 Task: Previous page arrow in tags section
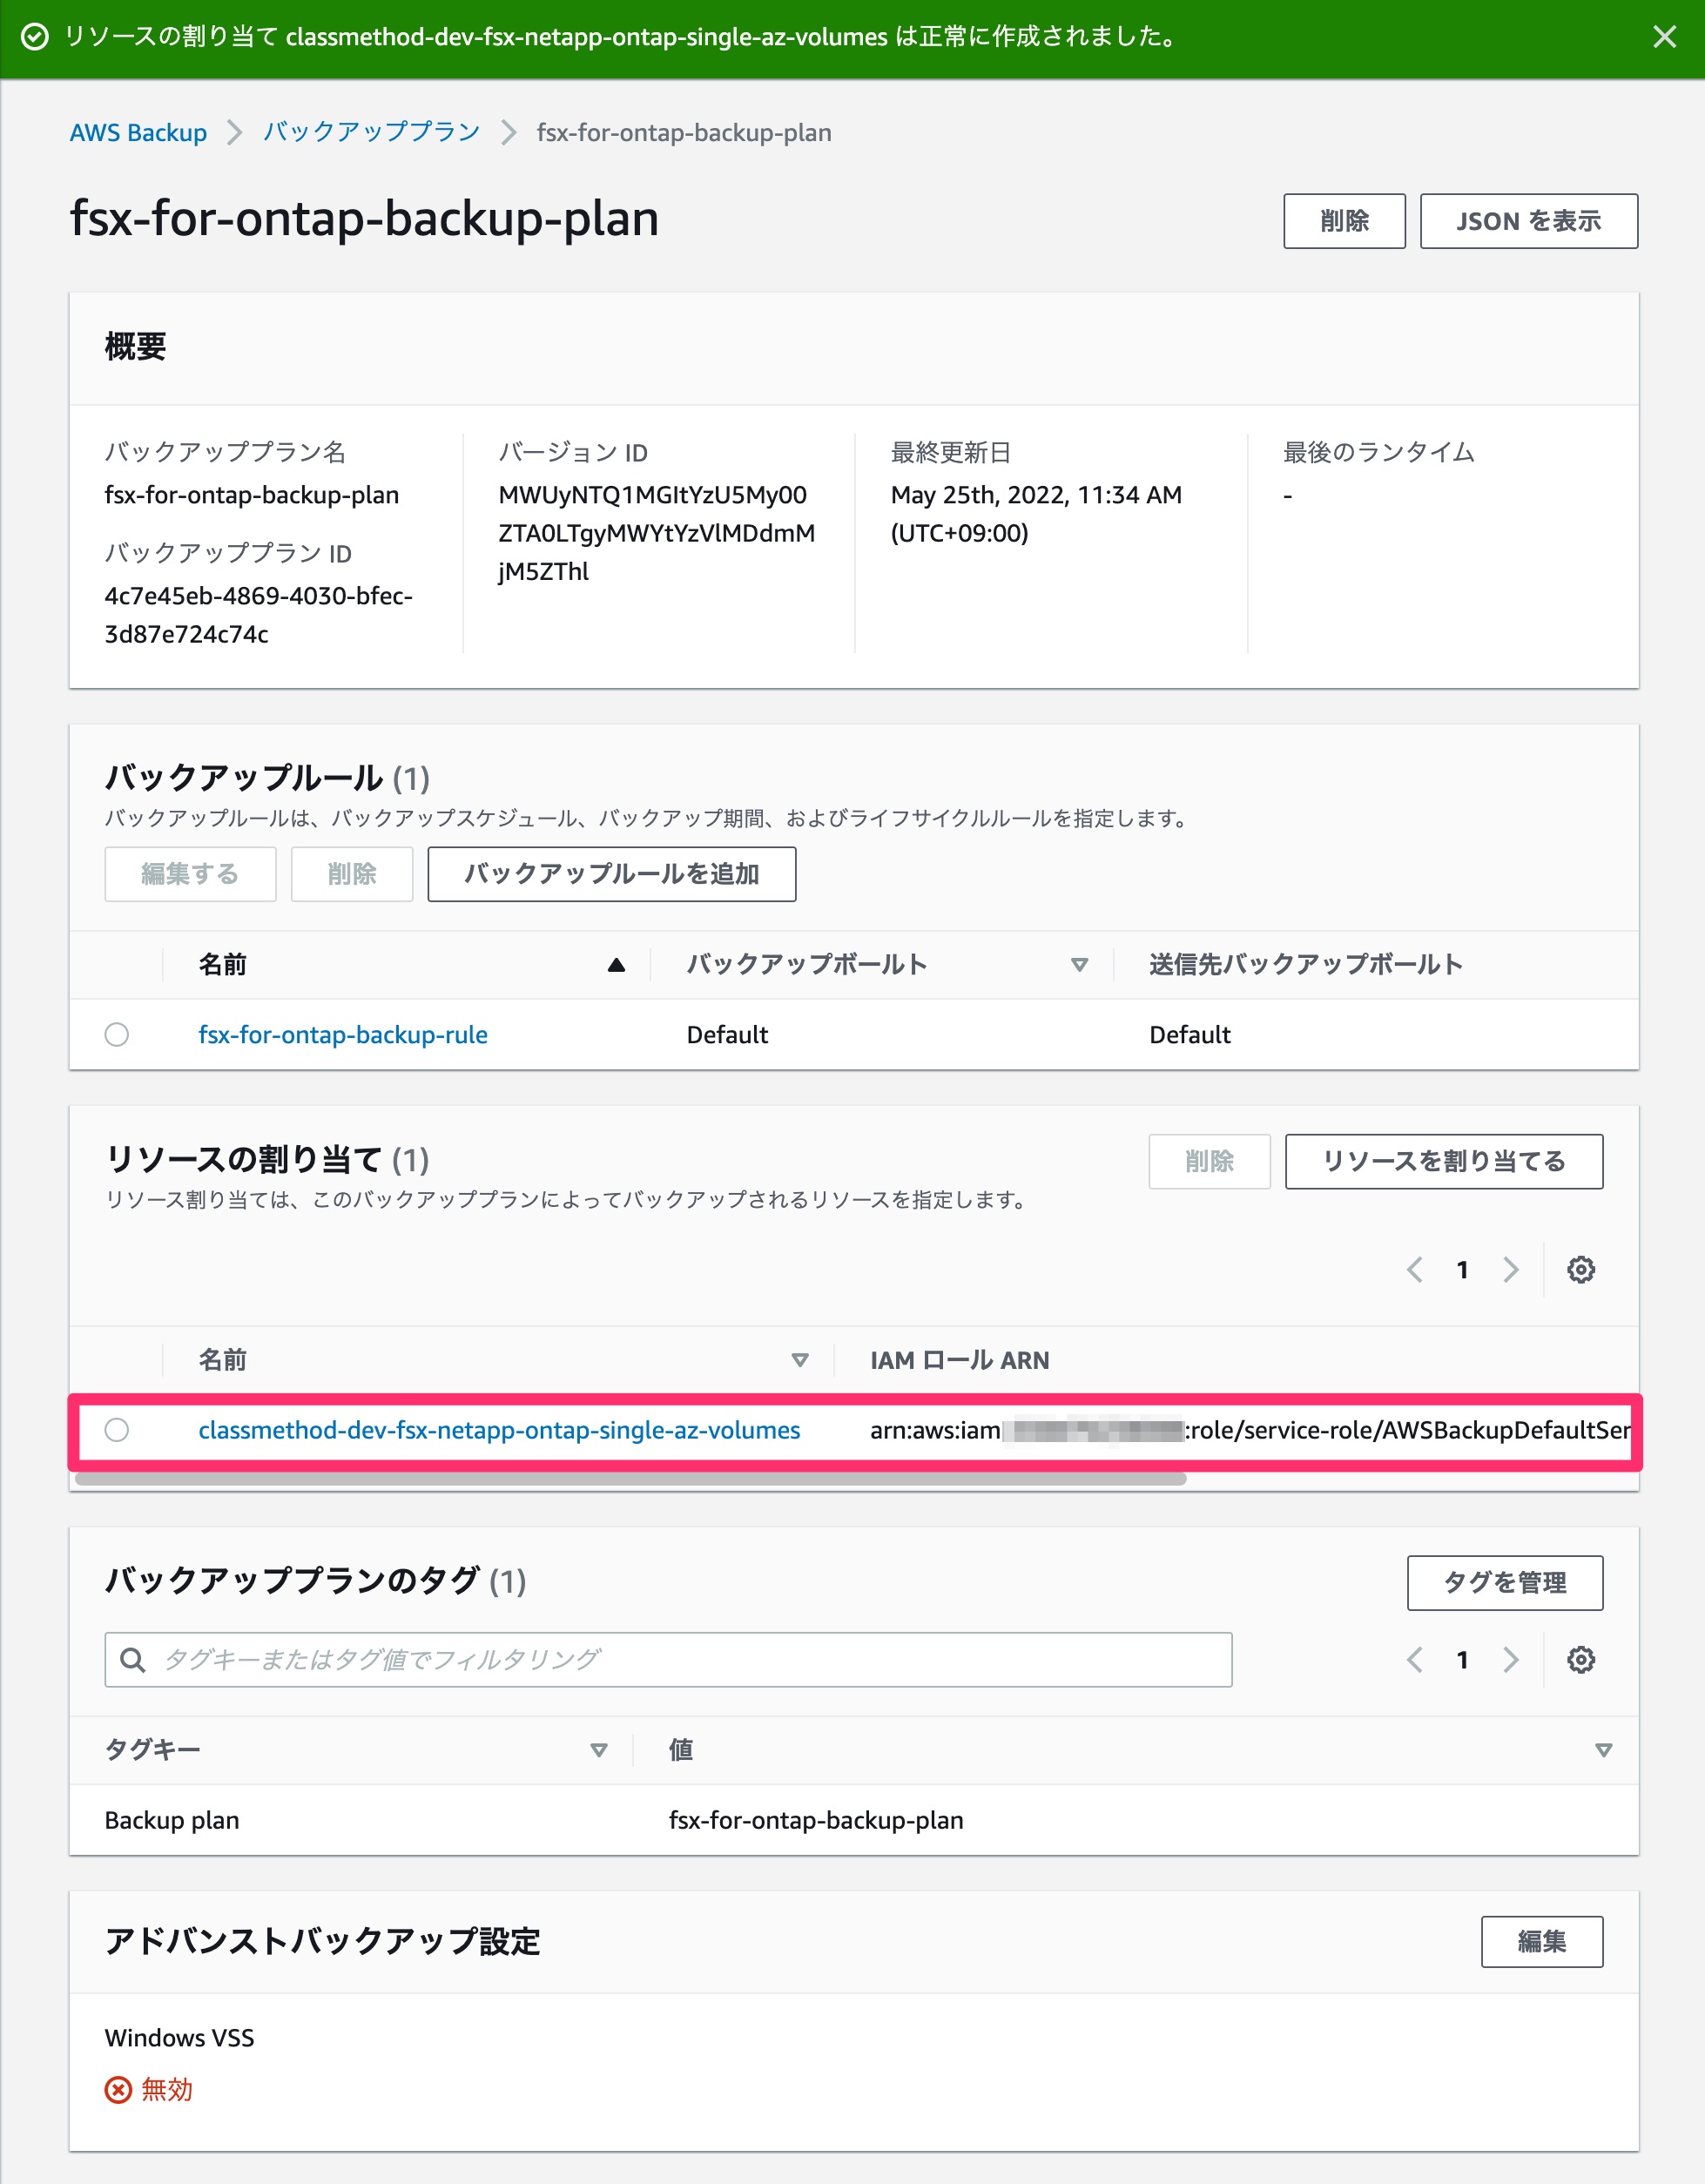point(1414,1660)
